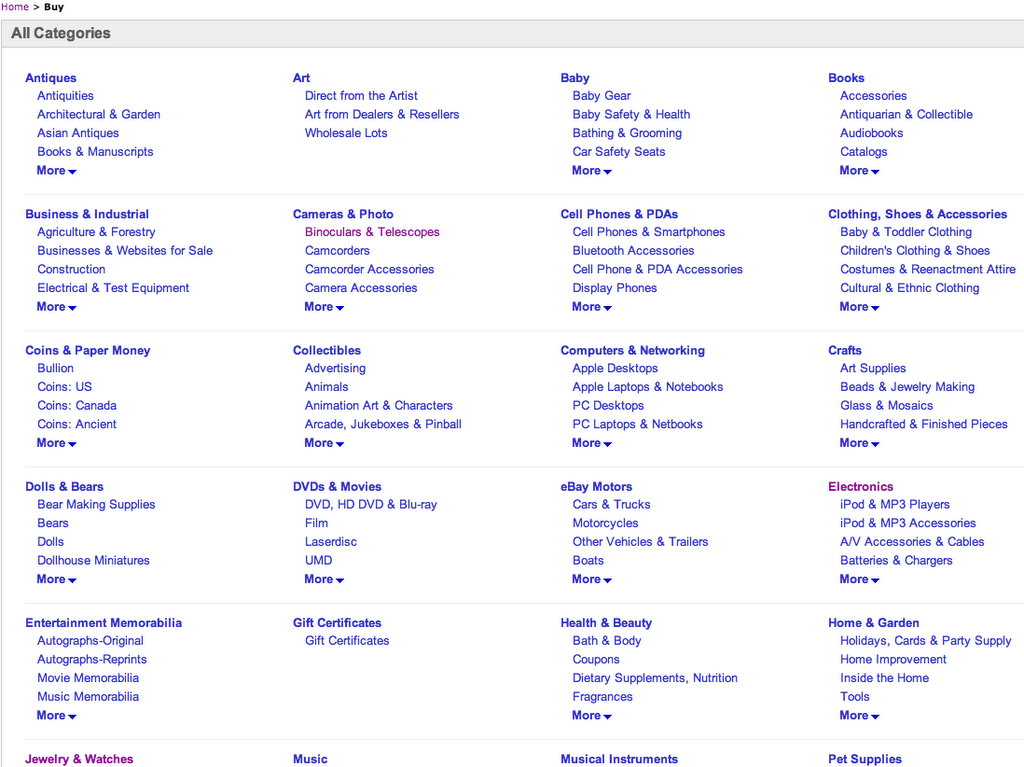Open Costumes & Reenactment Attire link
The height and width of the screenshot is (767, 1024).
coord(927,269)
